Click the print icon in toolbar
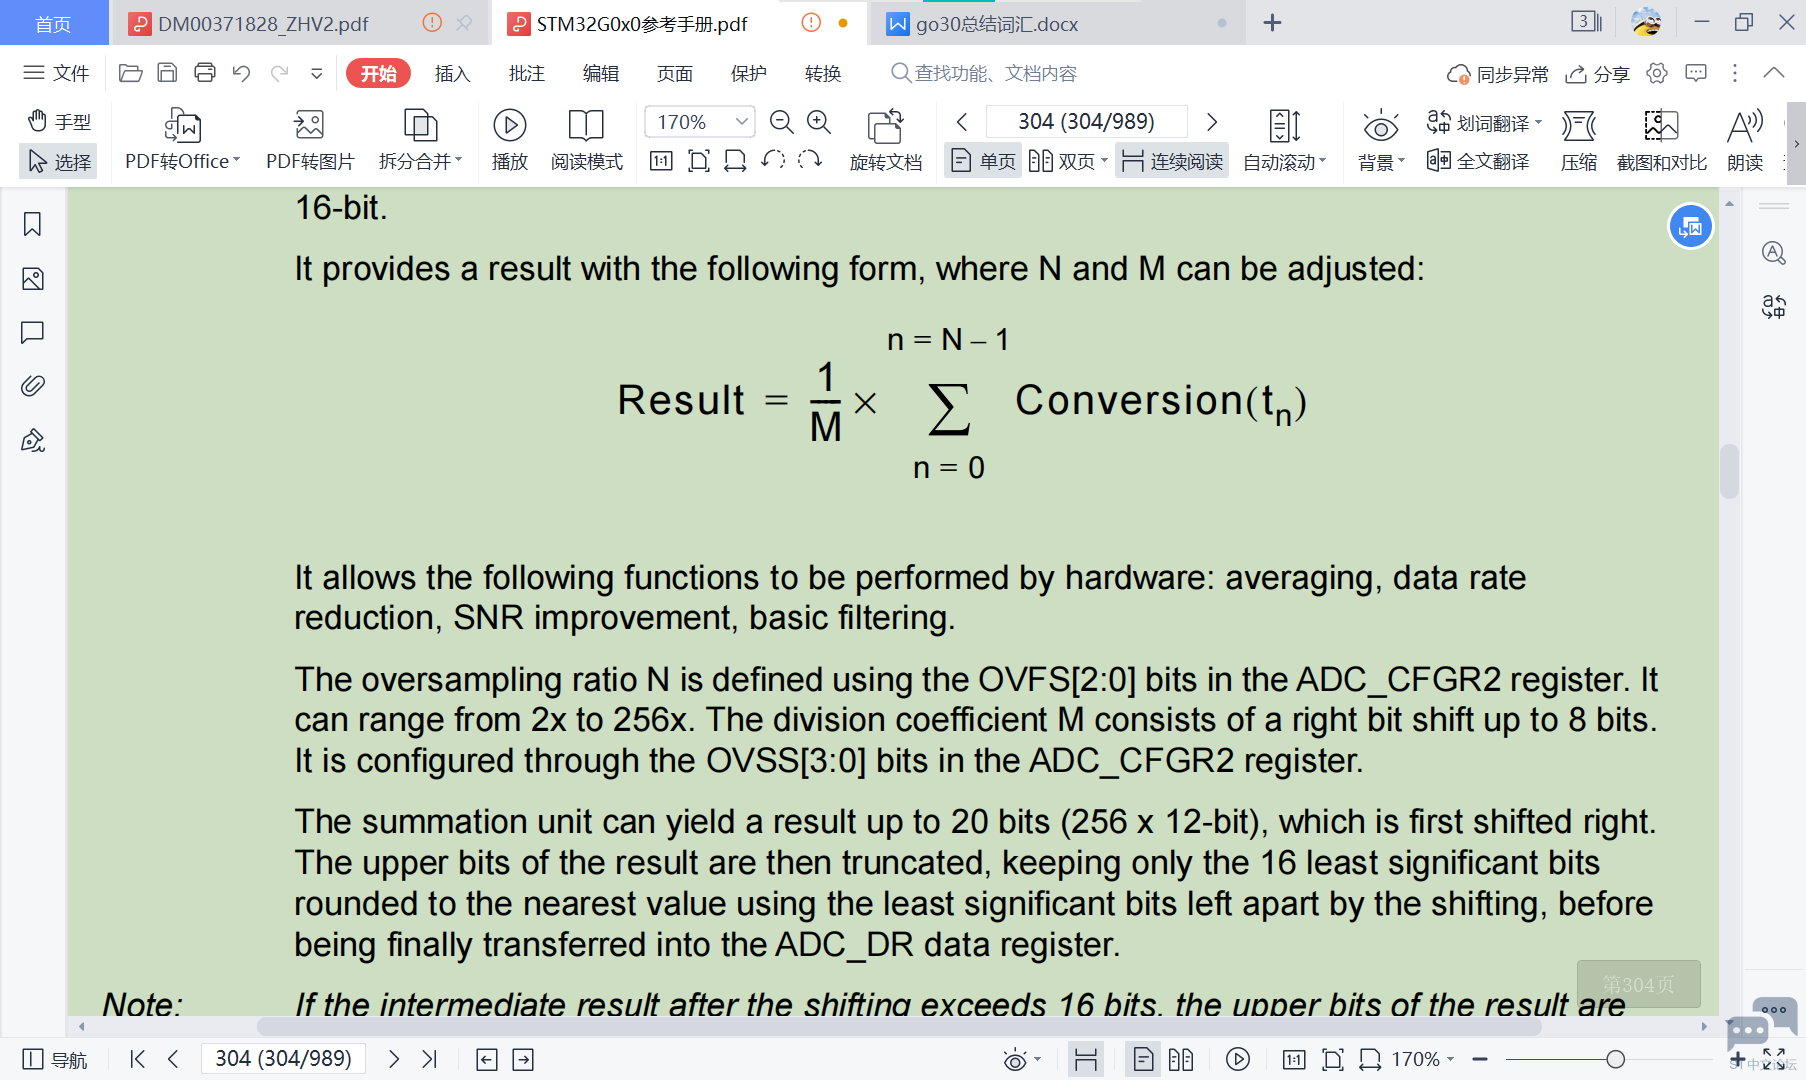Image resolution: width=1806 pixels, height=1080 pixels. 205,73
